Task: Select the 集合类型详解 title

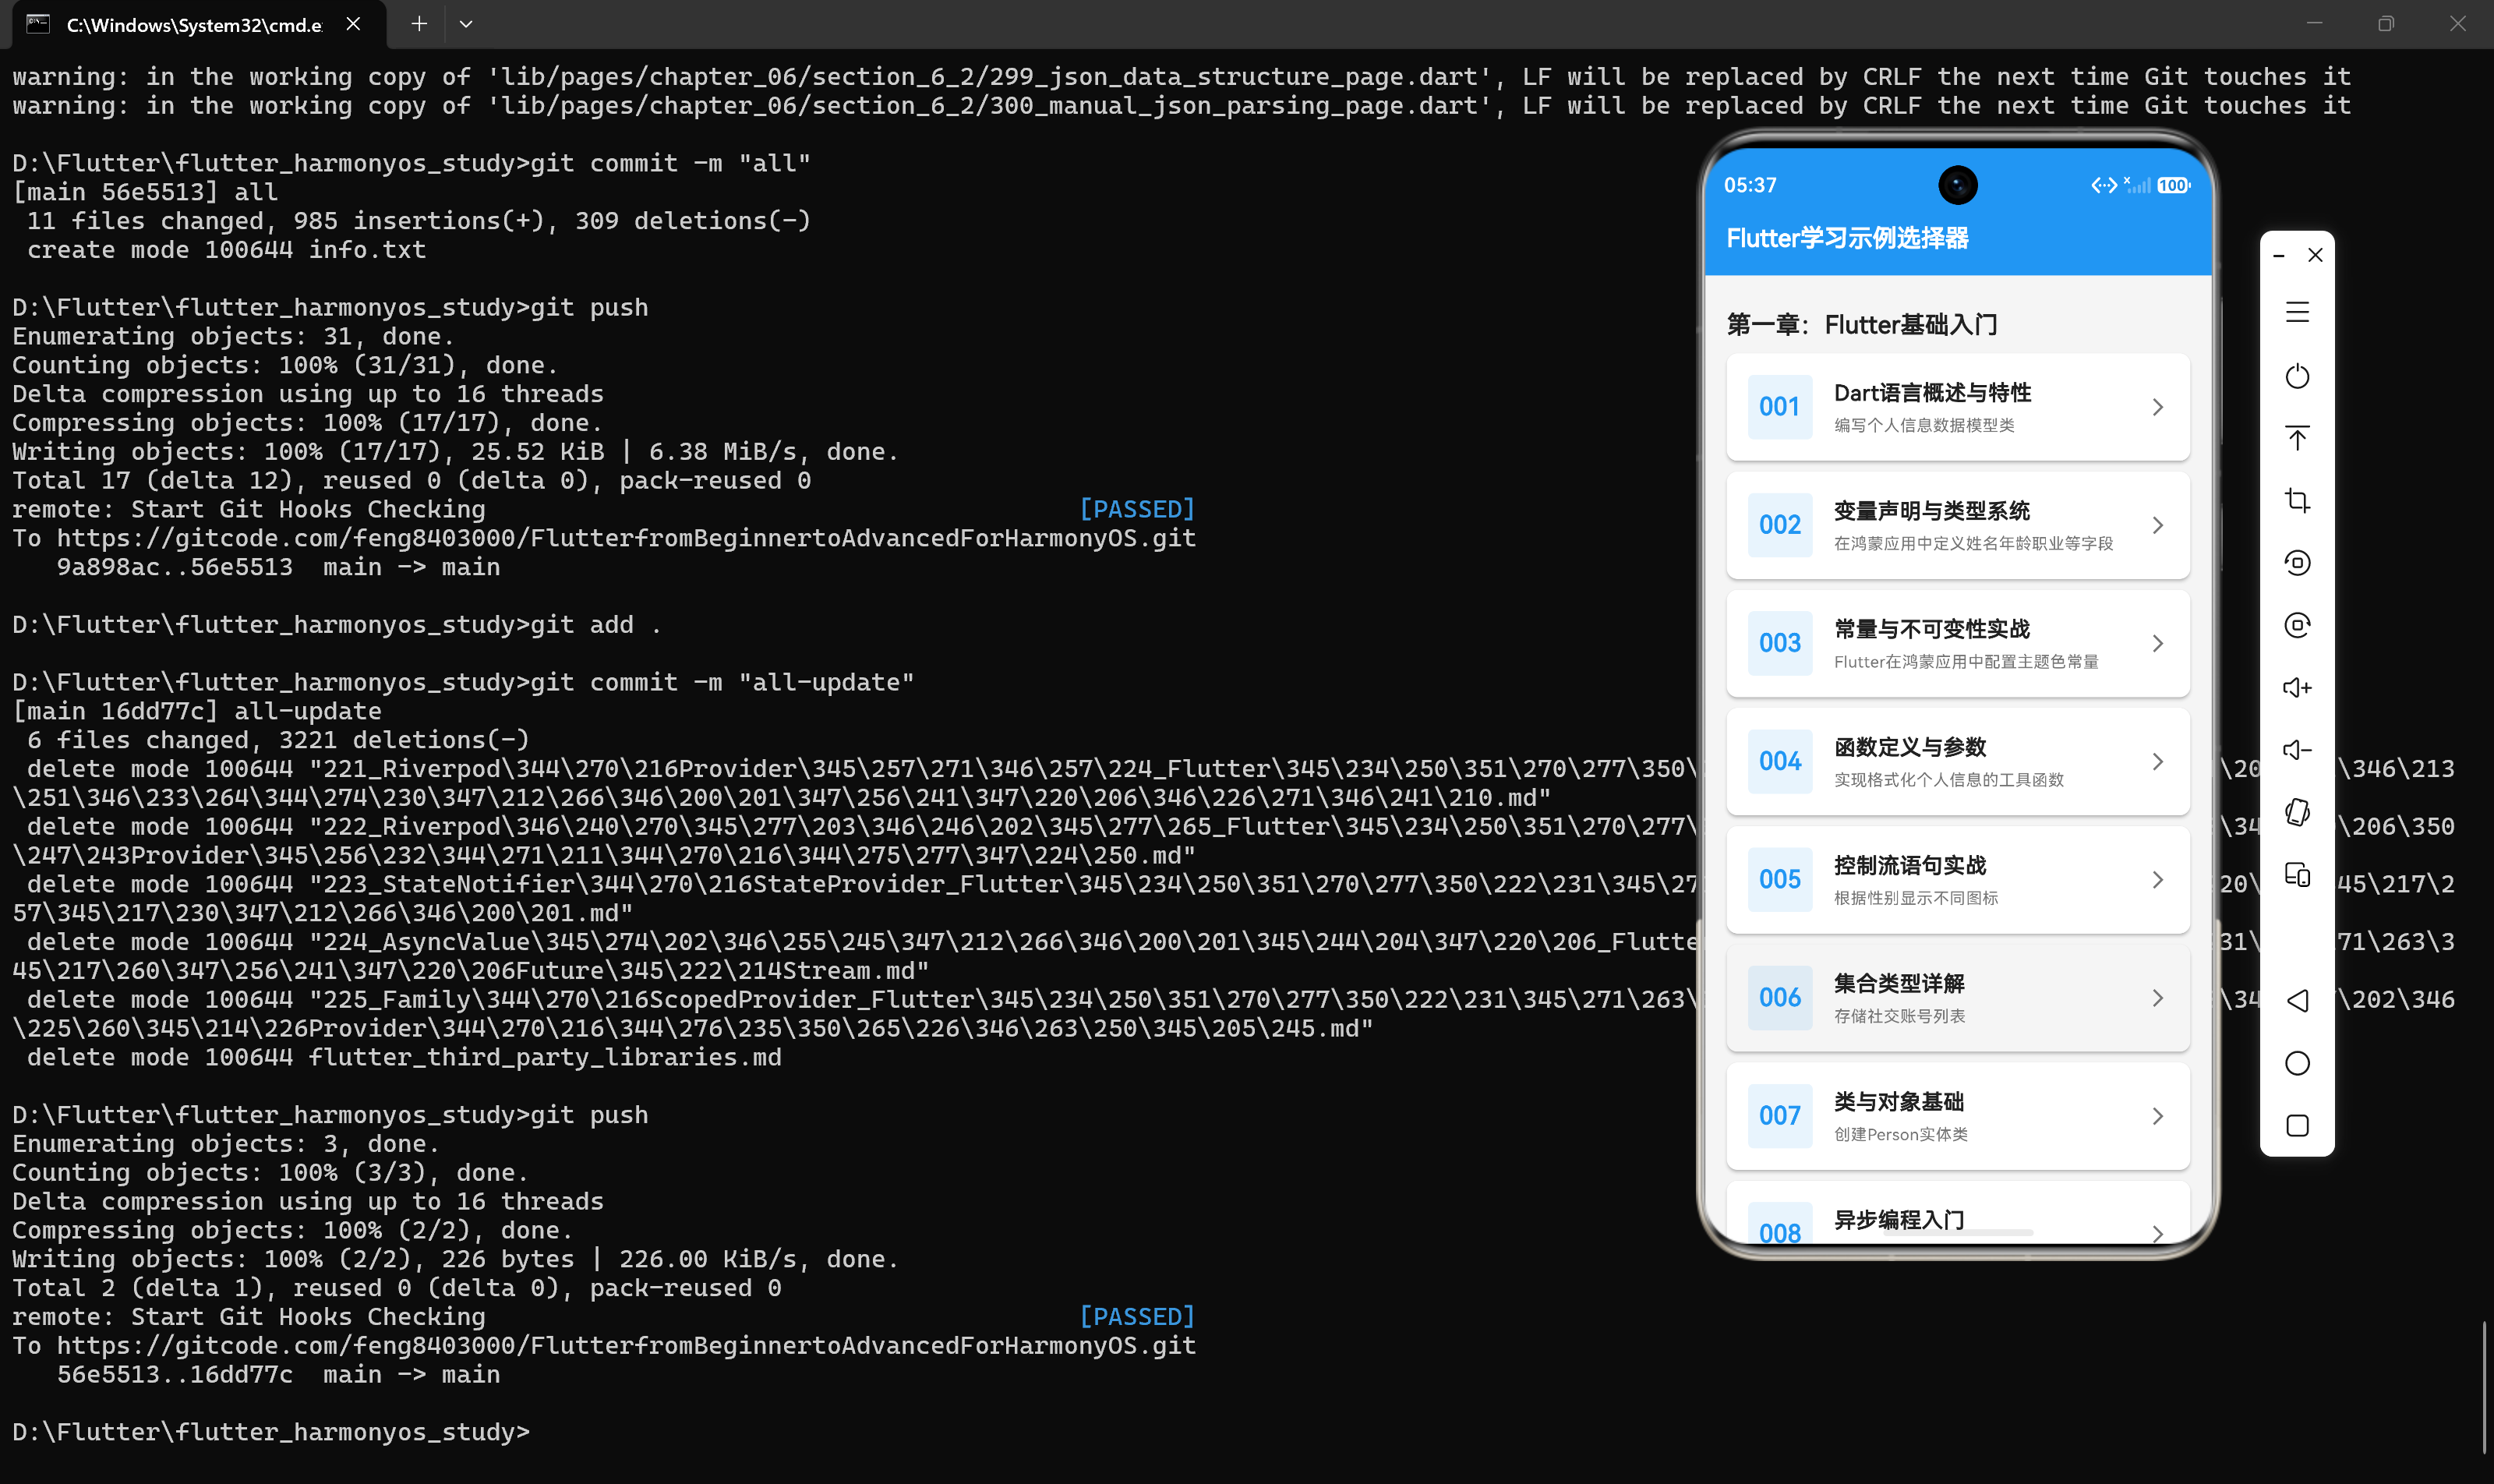Action: coord(1899,983)
